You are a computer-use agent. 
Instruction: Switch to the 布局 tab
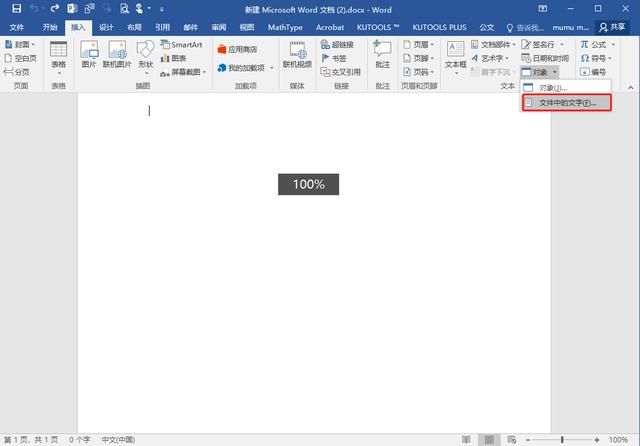pyautogui.click(x=134, y=27)
